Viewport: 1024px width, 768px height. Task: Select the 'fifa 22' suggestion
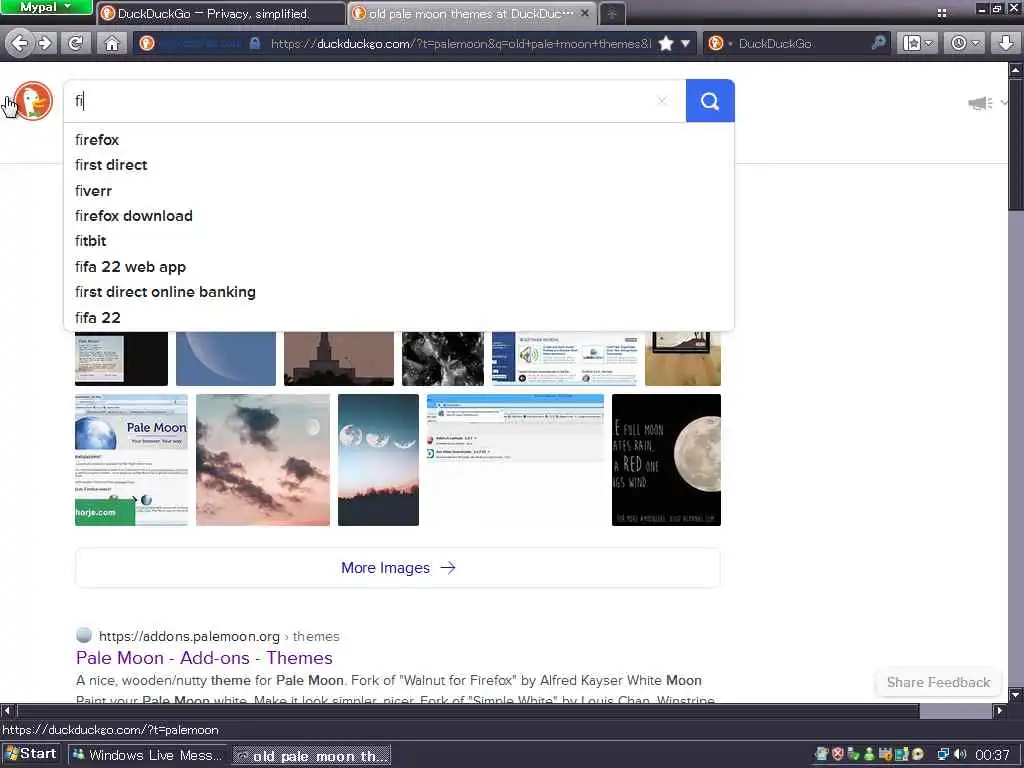click(x=398, y=317)
